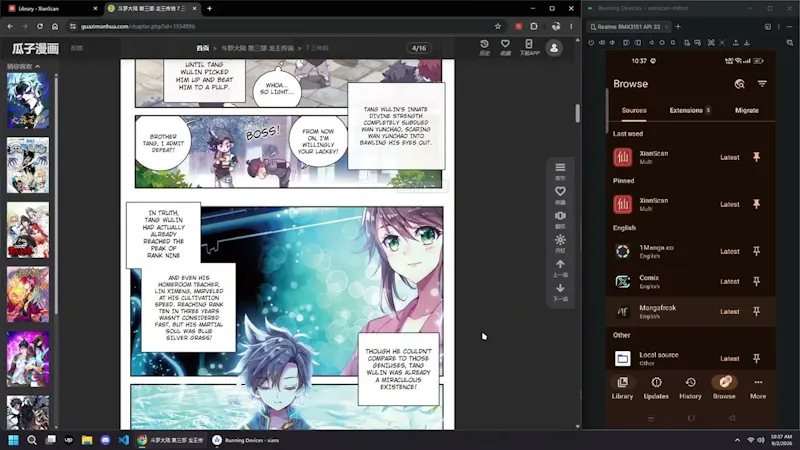800x450 pixels.
Task: Click emulator Home circle button
Action: [662, 43]
